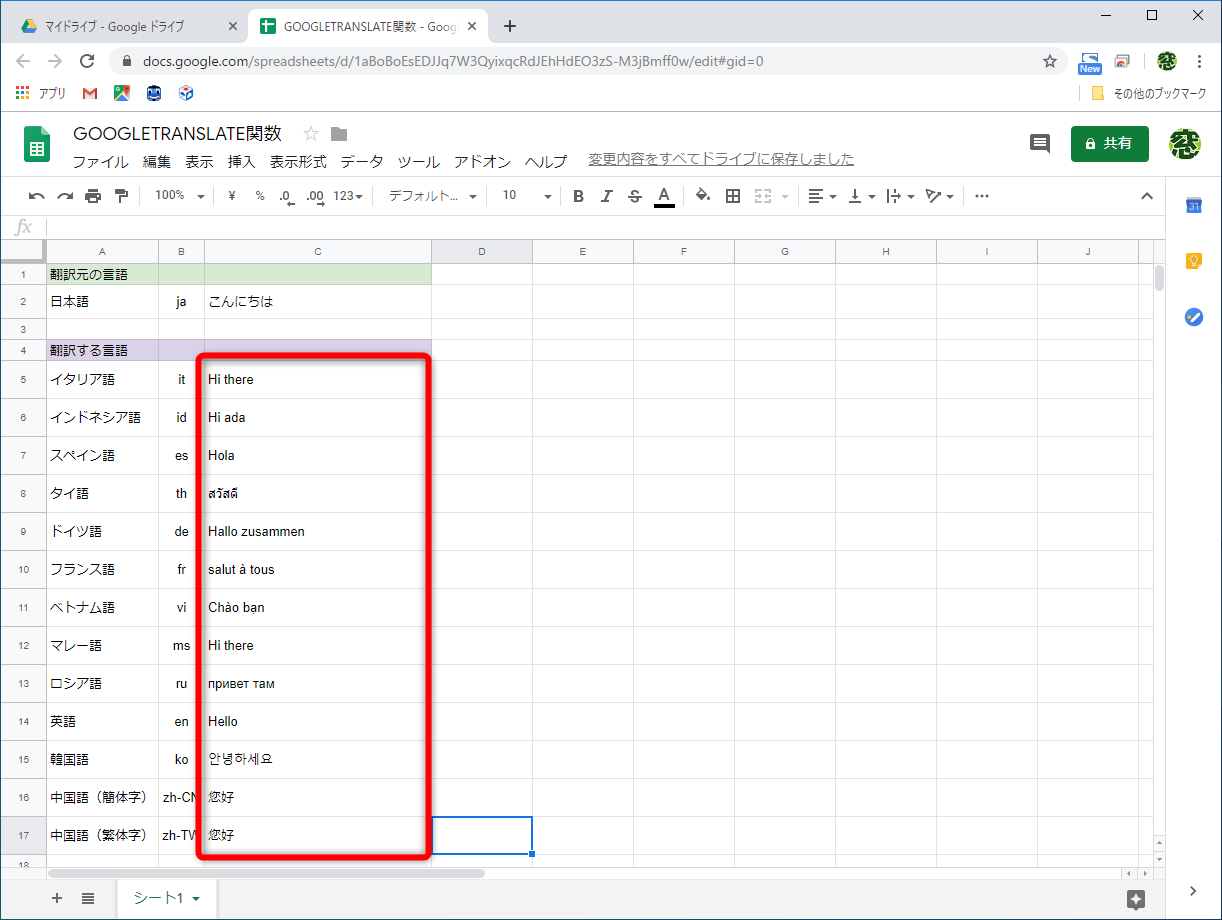
Task: Star the GOOGLETRANSLATE関数 document
Action: (311, 134)
